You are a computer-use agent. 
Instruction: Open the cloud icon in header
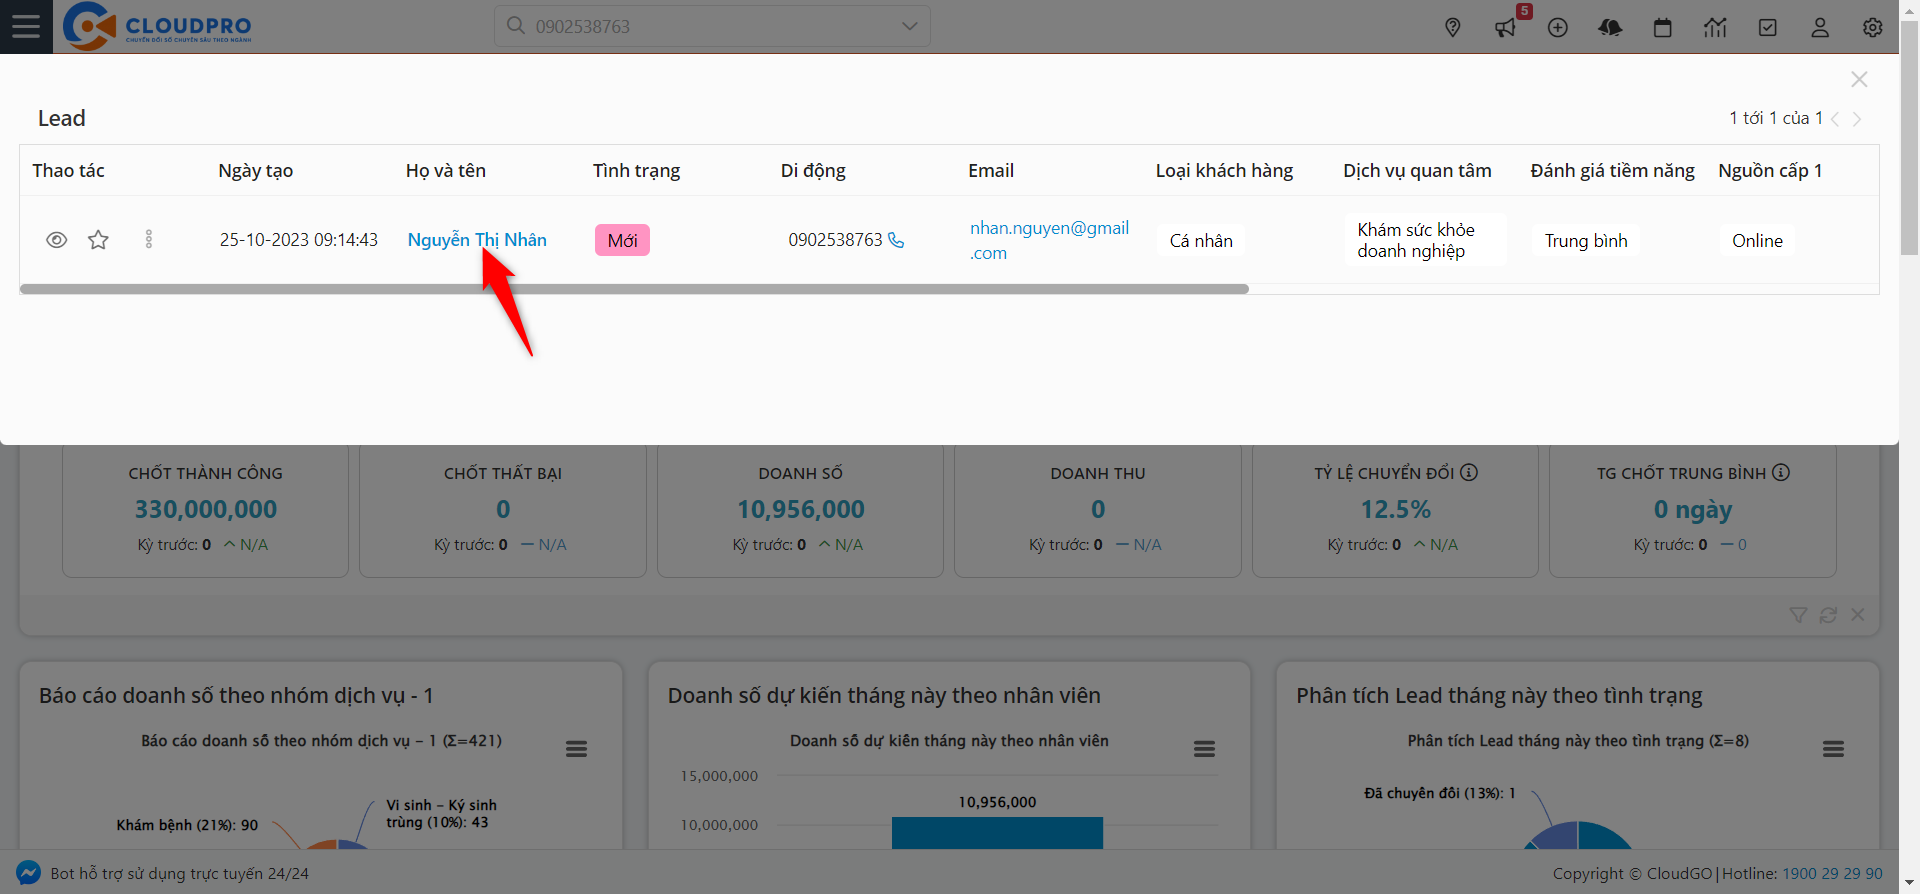click(x=1610, y=28)
